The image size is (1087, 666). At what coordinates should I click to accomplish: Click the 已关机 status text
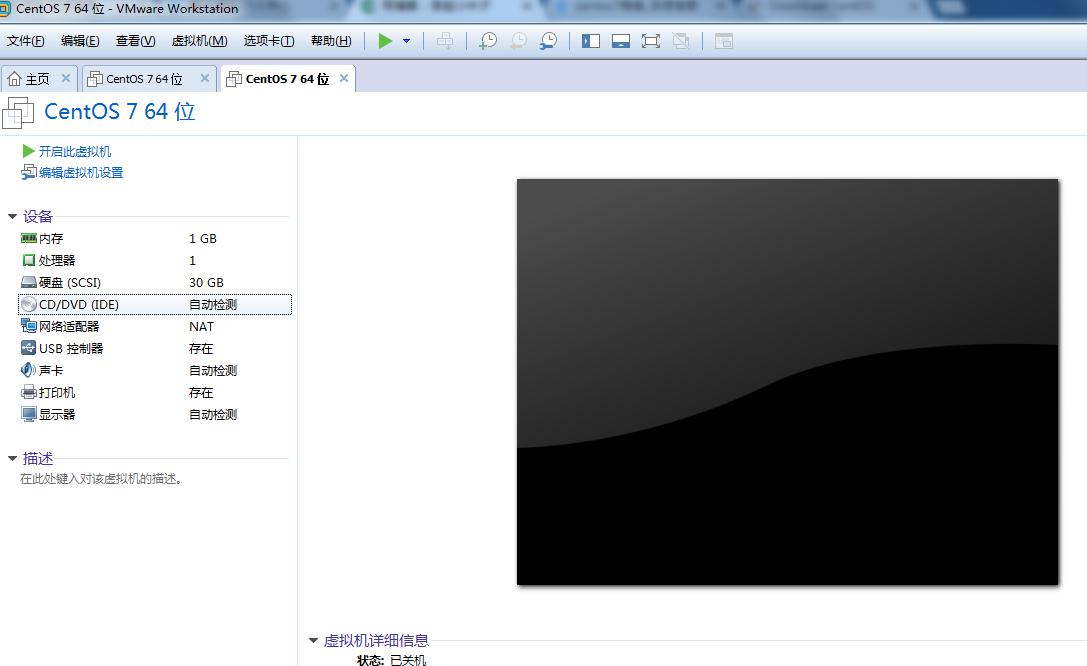pos(408,660)
